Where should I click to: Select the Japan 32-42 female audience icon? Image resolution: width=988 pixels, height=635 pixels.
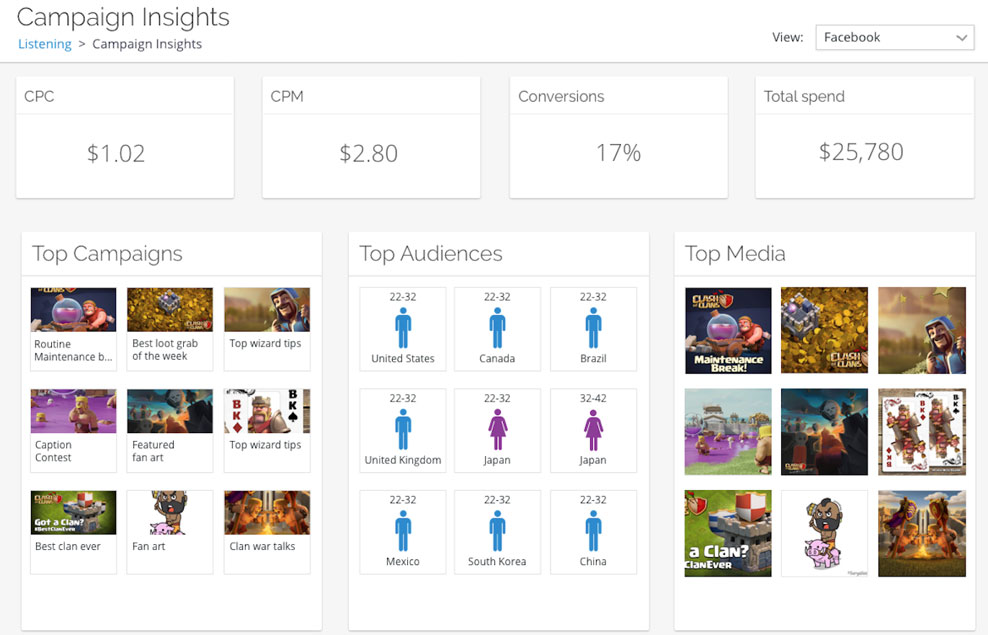pyautogui.click(x=593, y=430)
